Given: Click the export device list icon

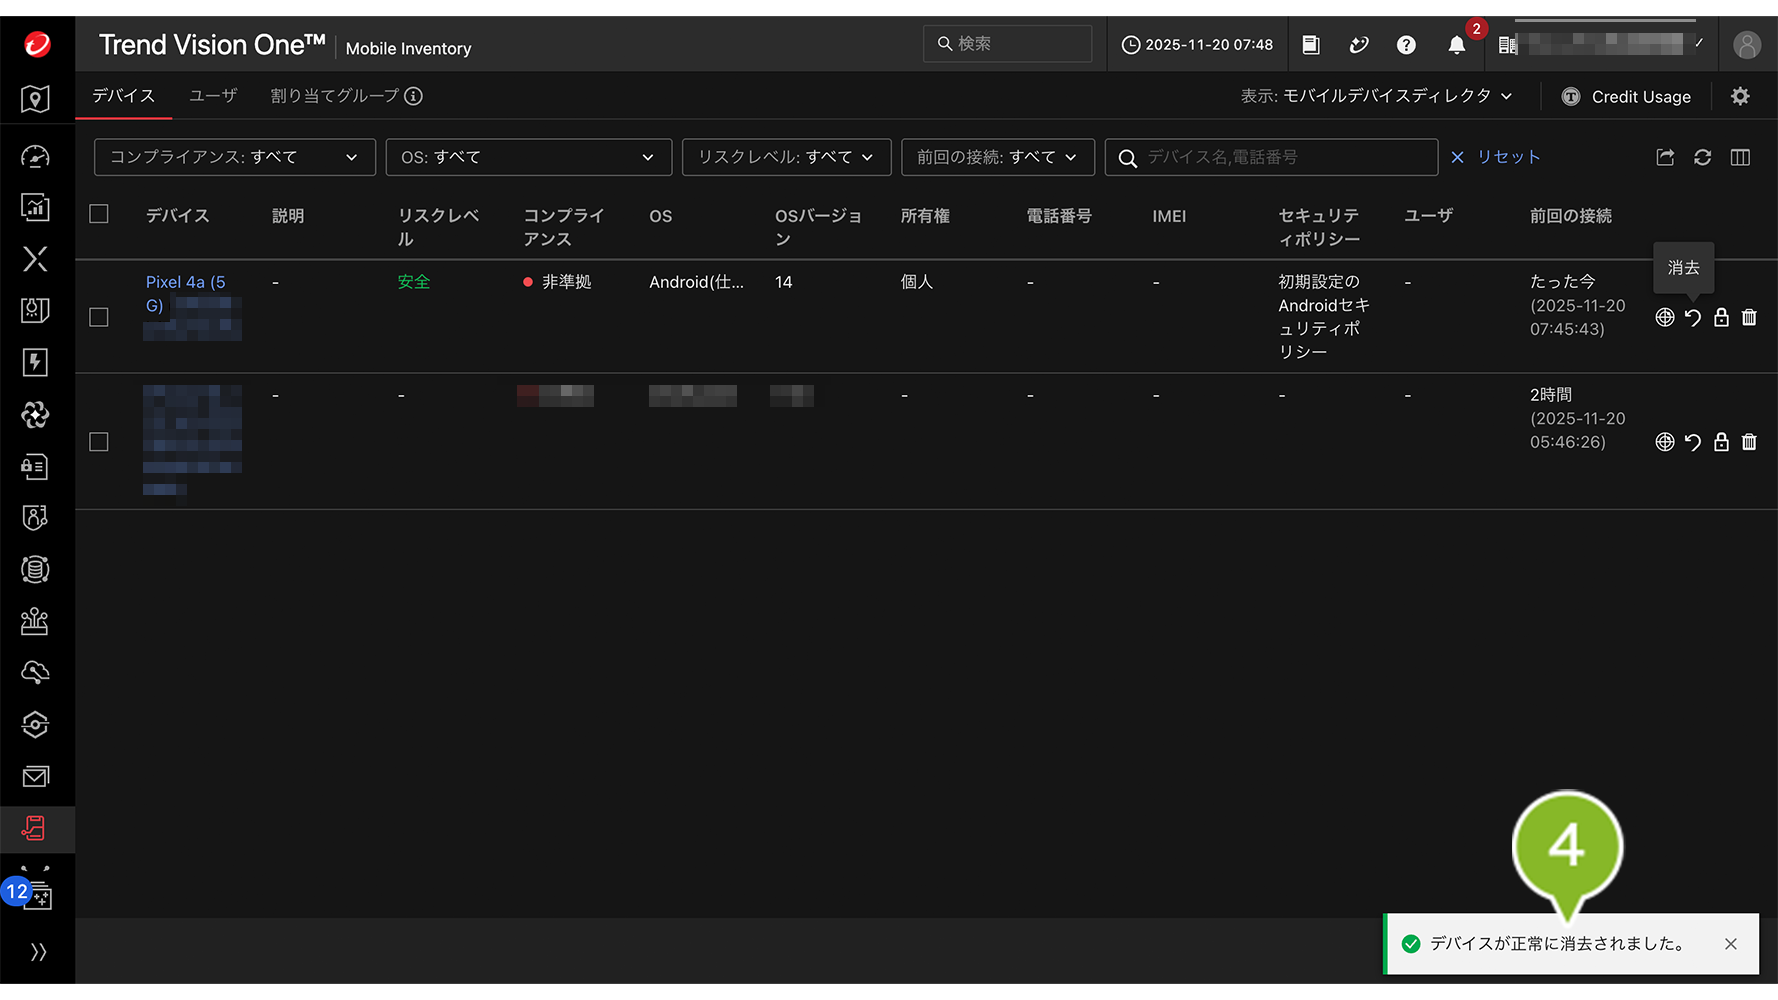Looking at the screenshot, I should point(1665,157).
